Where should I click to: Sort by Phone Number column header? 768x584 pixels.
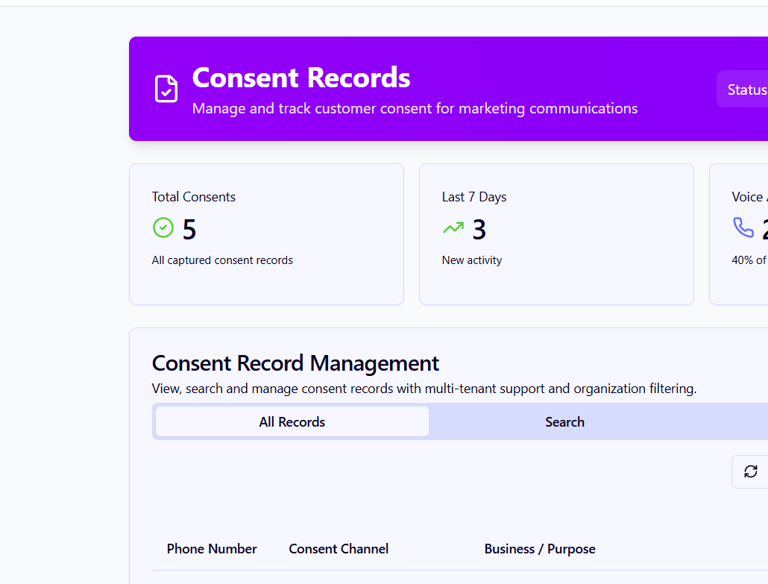tap(212, 549)
